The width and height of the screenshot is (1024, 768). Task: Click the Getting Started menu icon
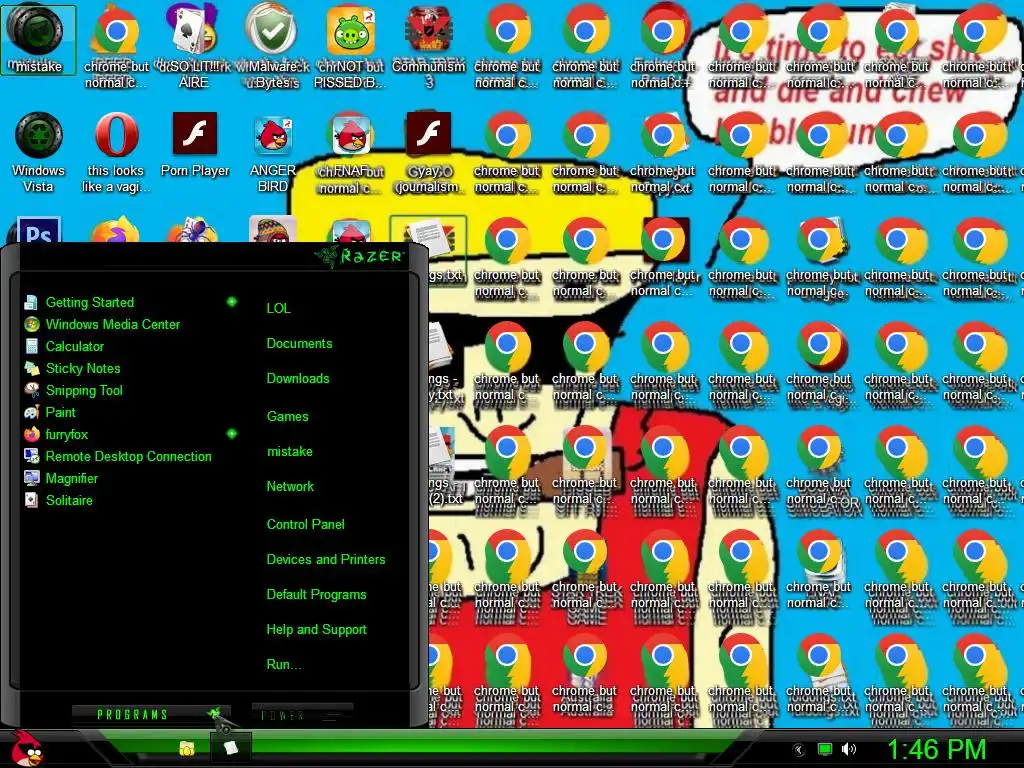point(31,302)
